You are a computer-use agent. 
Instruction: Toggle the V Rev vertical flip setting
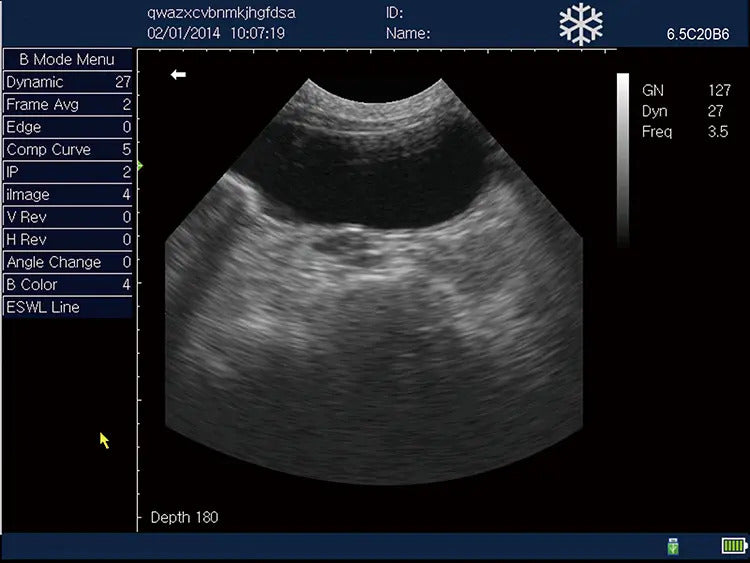(x=68, y=217)
